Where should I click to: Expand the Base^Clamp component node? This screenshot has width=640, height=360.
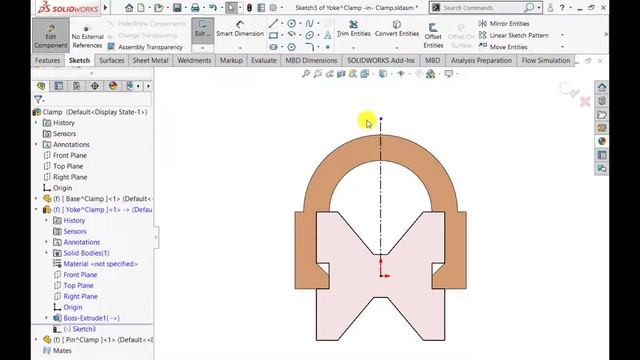[x=36, y=199]
